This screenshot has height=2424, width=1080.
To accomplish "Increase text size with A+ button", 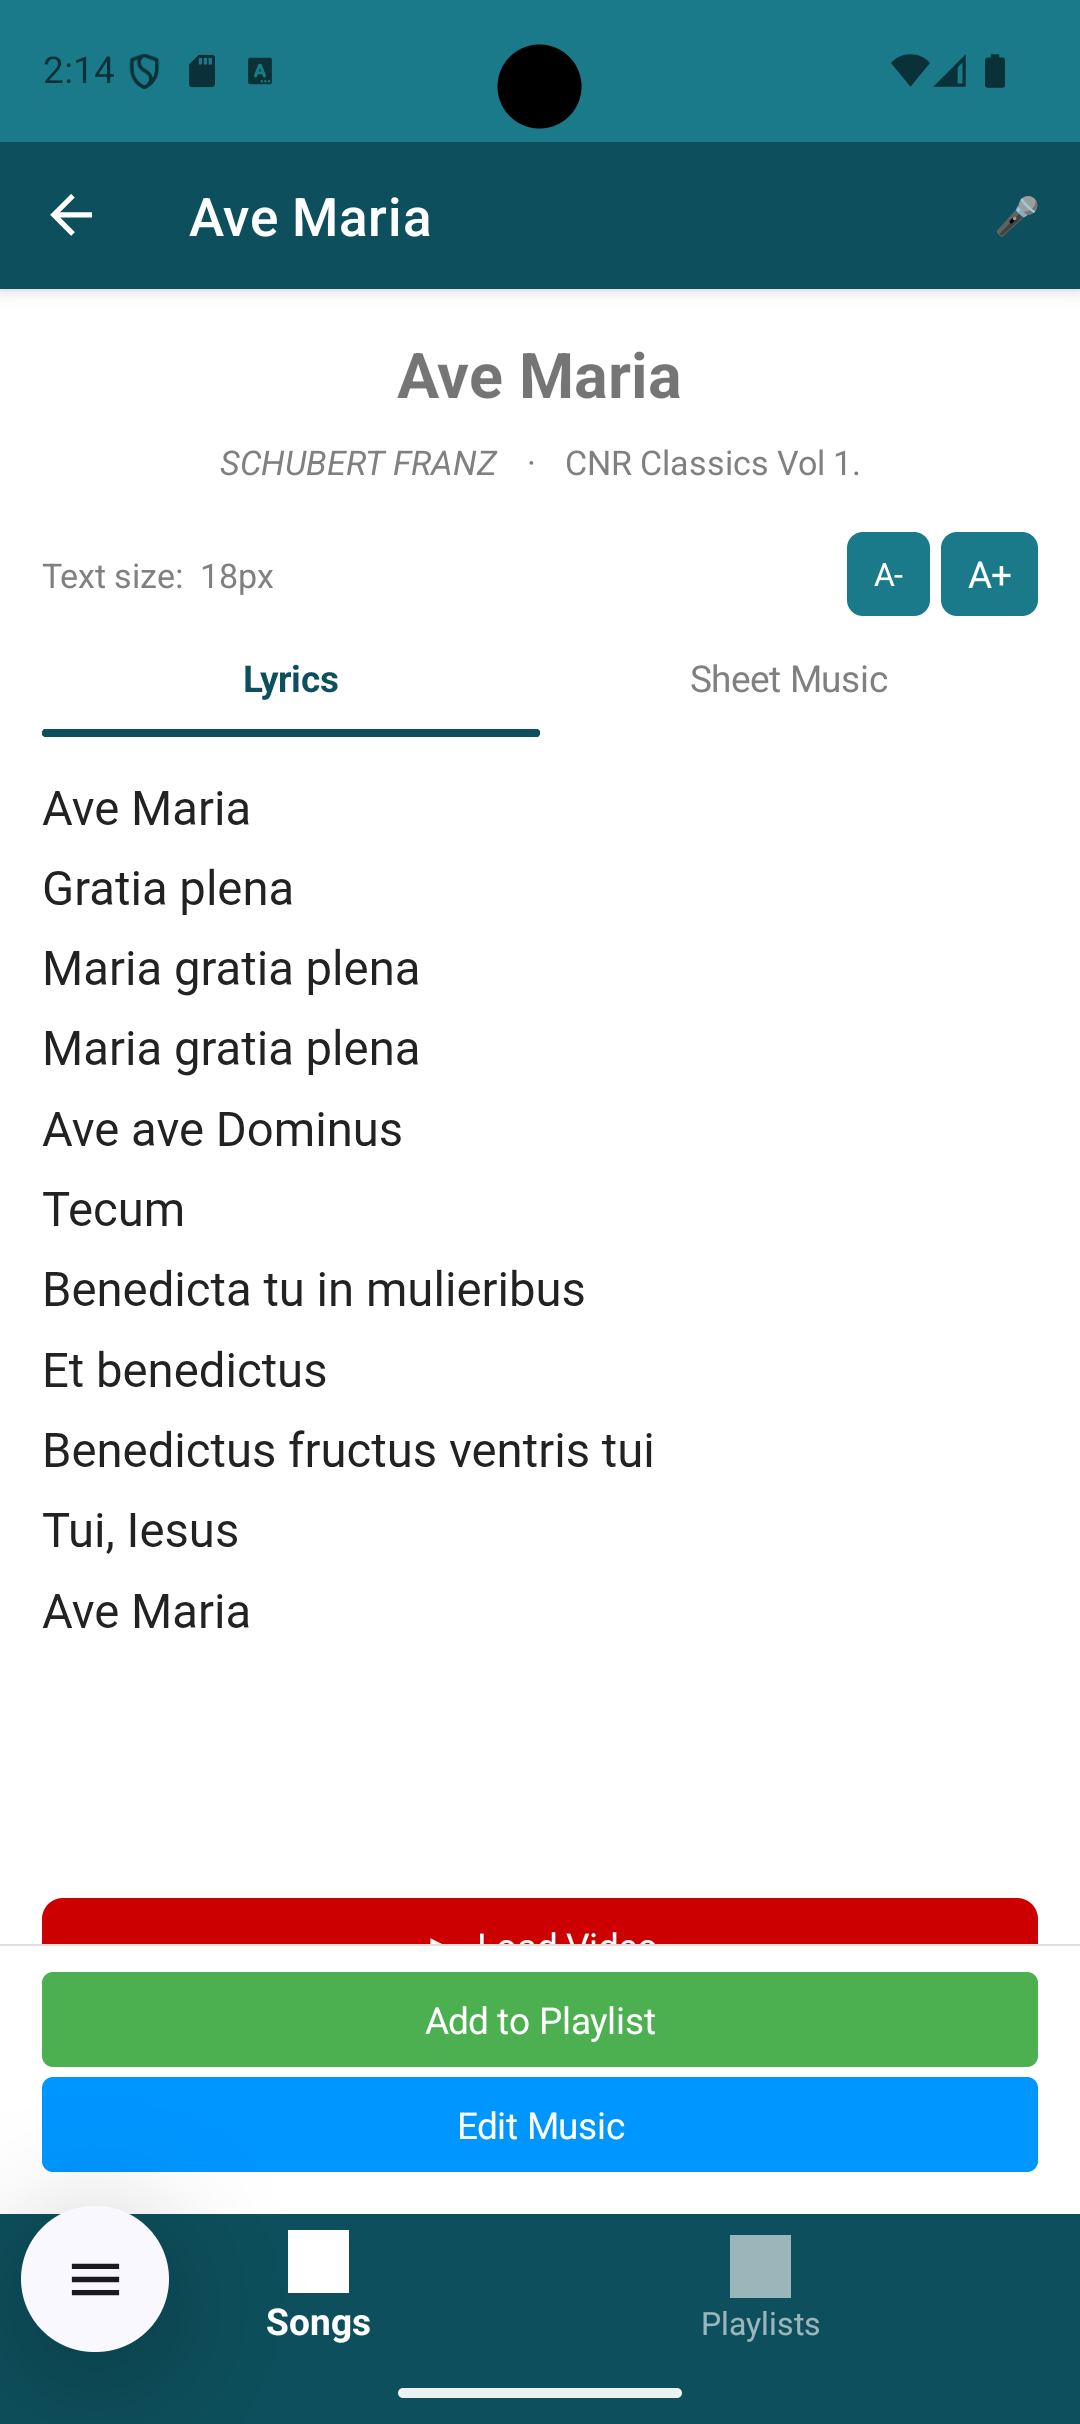I will 989,574.
